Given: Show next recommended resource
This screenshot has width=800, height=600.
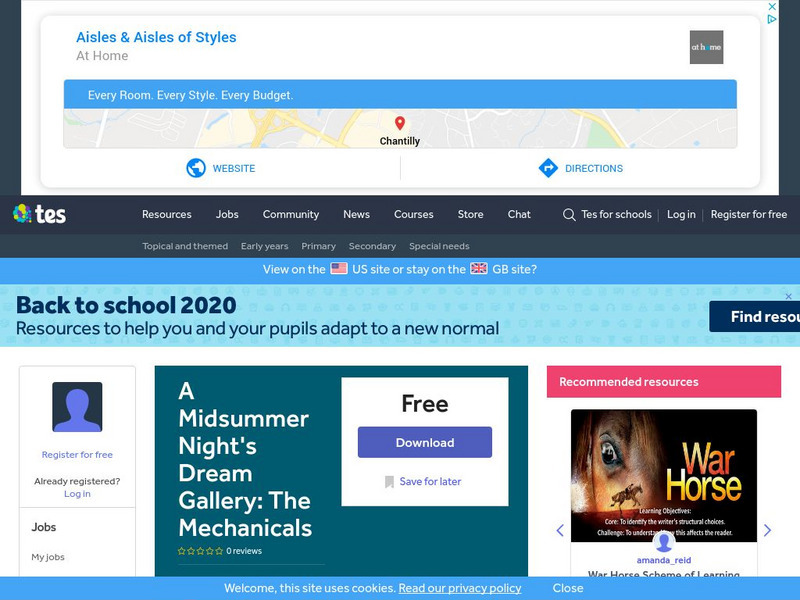Looking at the screenshot, I should pos(767,531).
